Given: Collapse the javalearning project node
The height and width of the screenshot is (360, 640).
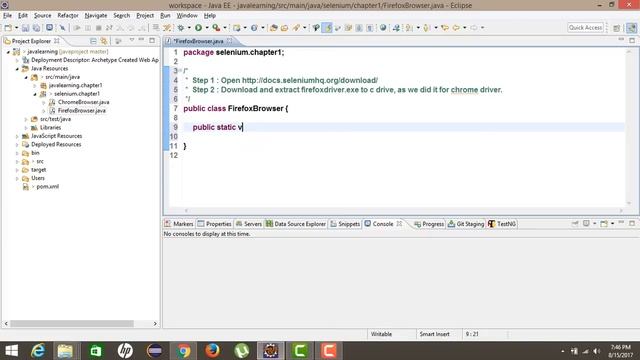Looking at the screenshot, I should (x=8, y=52).
